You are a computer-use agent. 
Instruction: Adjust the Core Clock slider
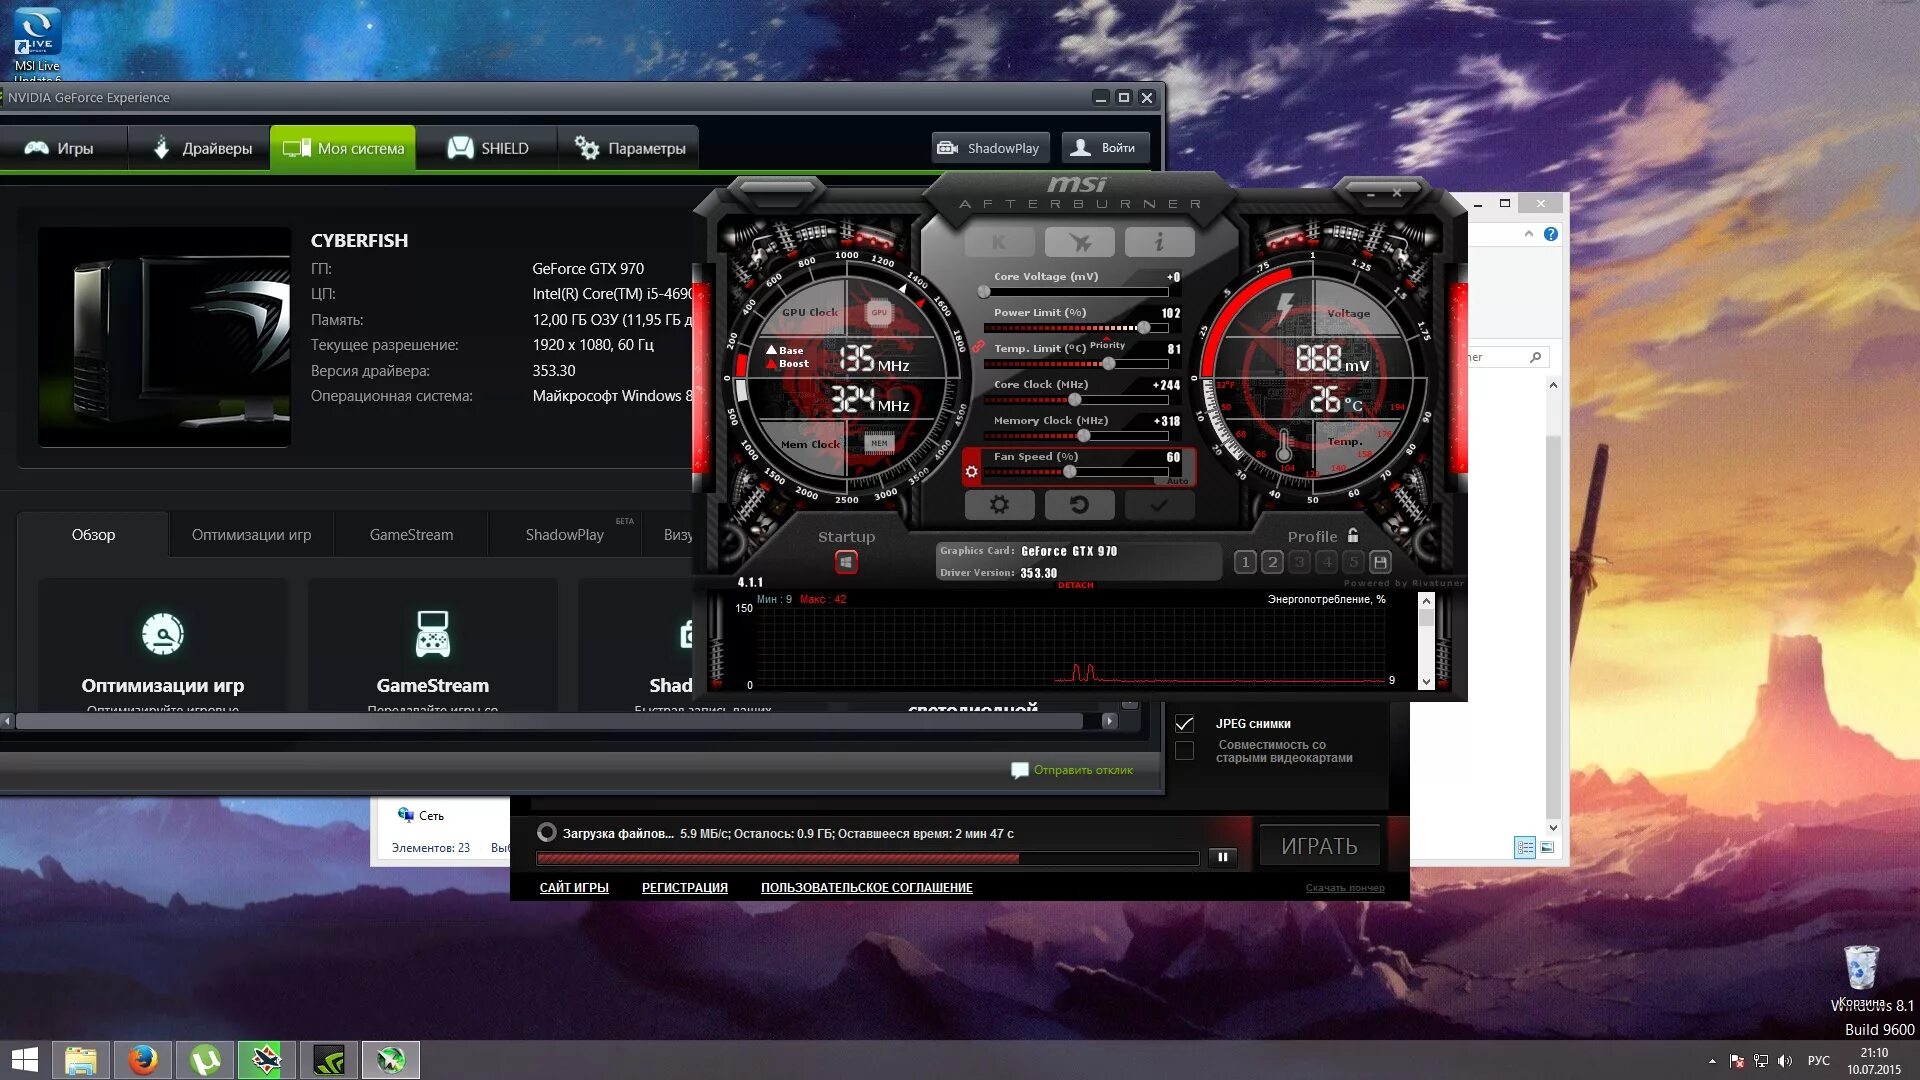1075,400
